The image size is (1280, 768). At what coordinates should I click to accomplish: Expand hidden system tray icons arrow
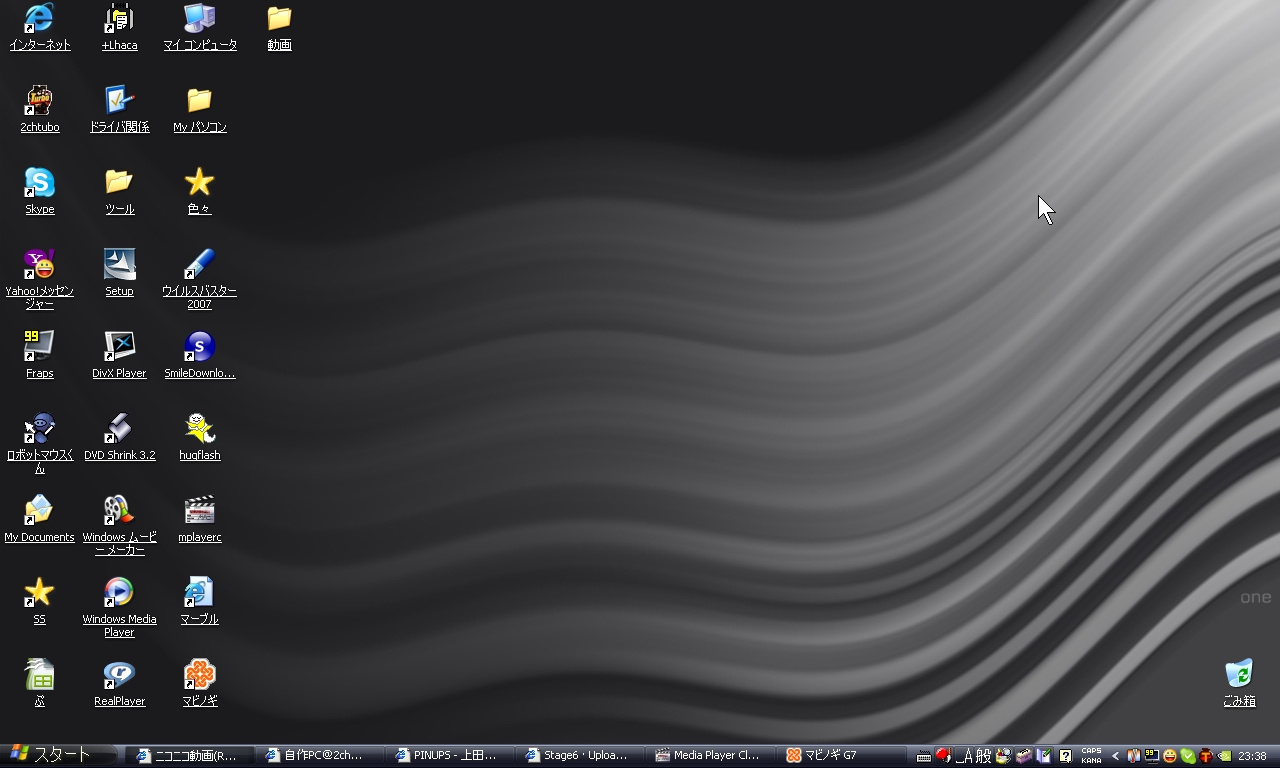pyautogui.click(x=1116, y=756)
